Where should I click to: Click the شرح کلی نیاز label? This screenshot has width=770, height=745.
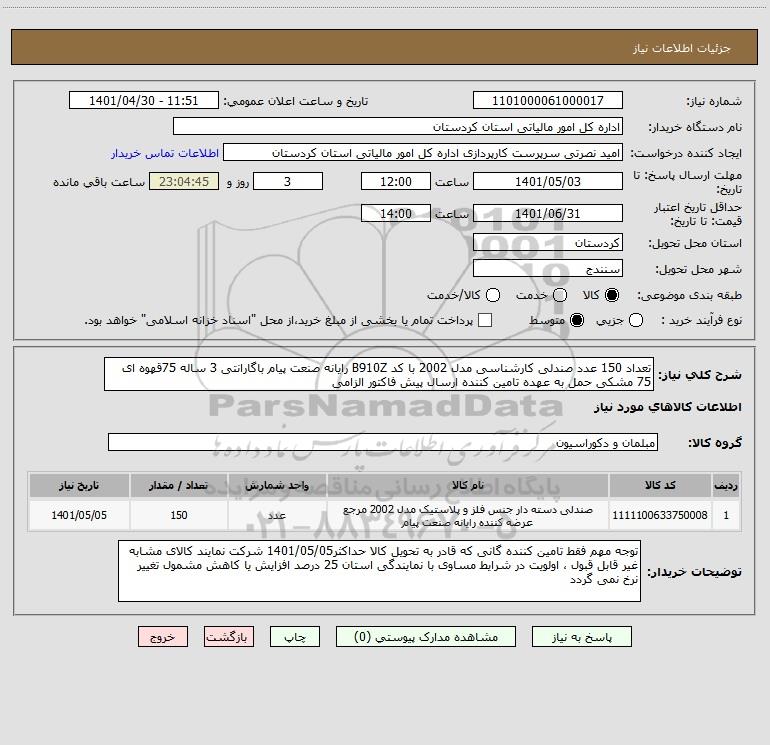tap(700, 375)
